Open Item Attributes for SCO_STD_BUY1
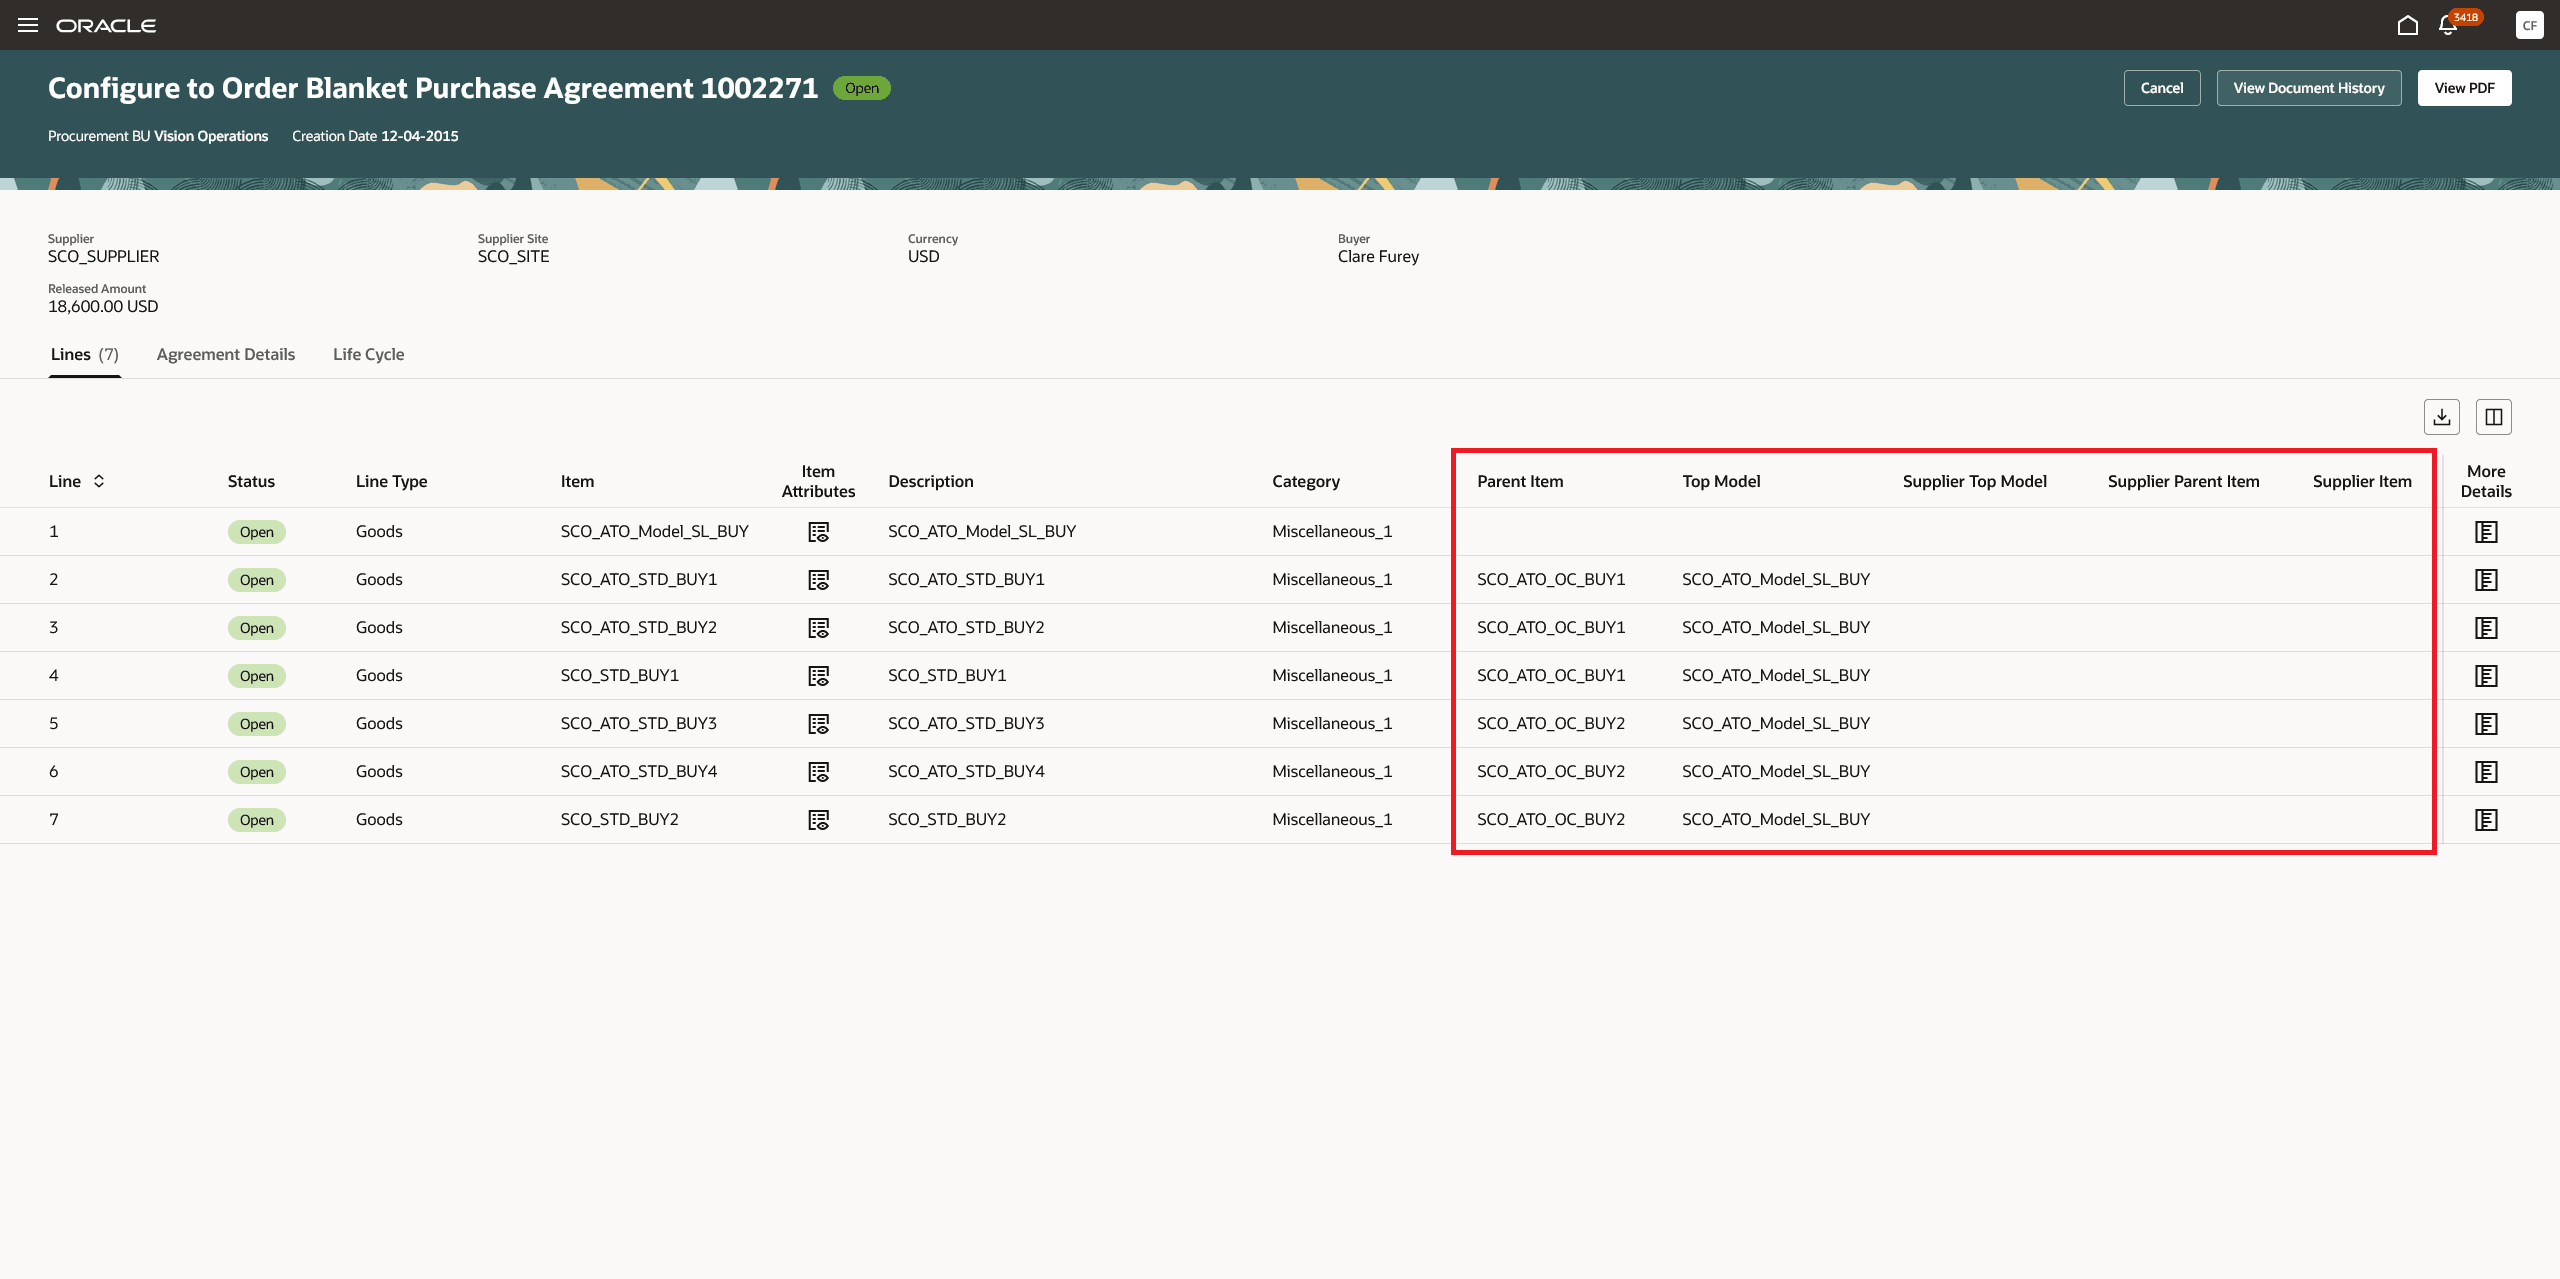This screenshot has width=2560, height=1279. (x=818, y=676)
